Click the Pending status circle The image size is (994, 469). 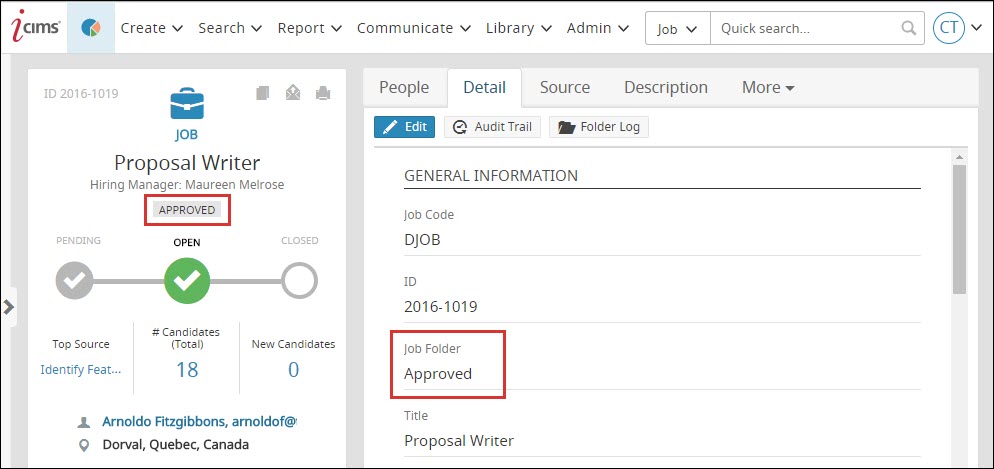point(74,280)
